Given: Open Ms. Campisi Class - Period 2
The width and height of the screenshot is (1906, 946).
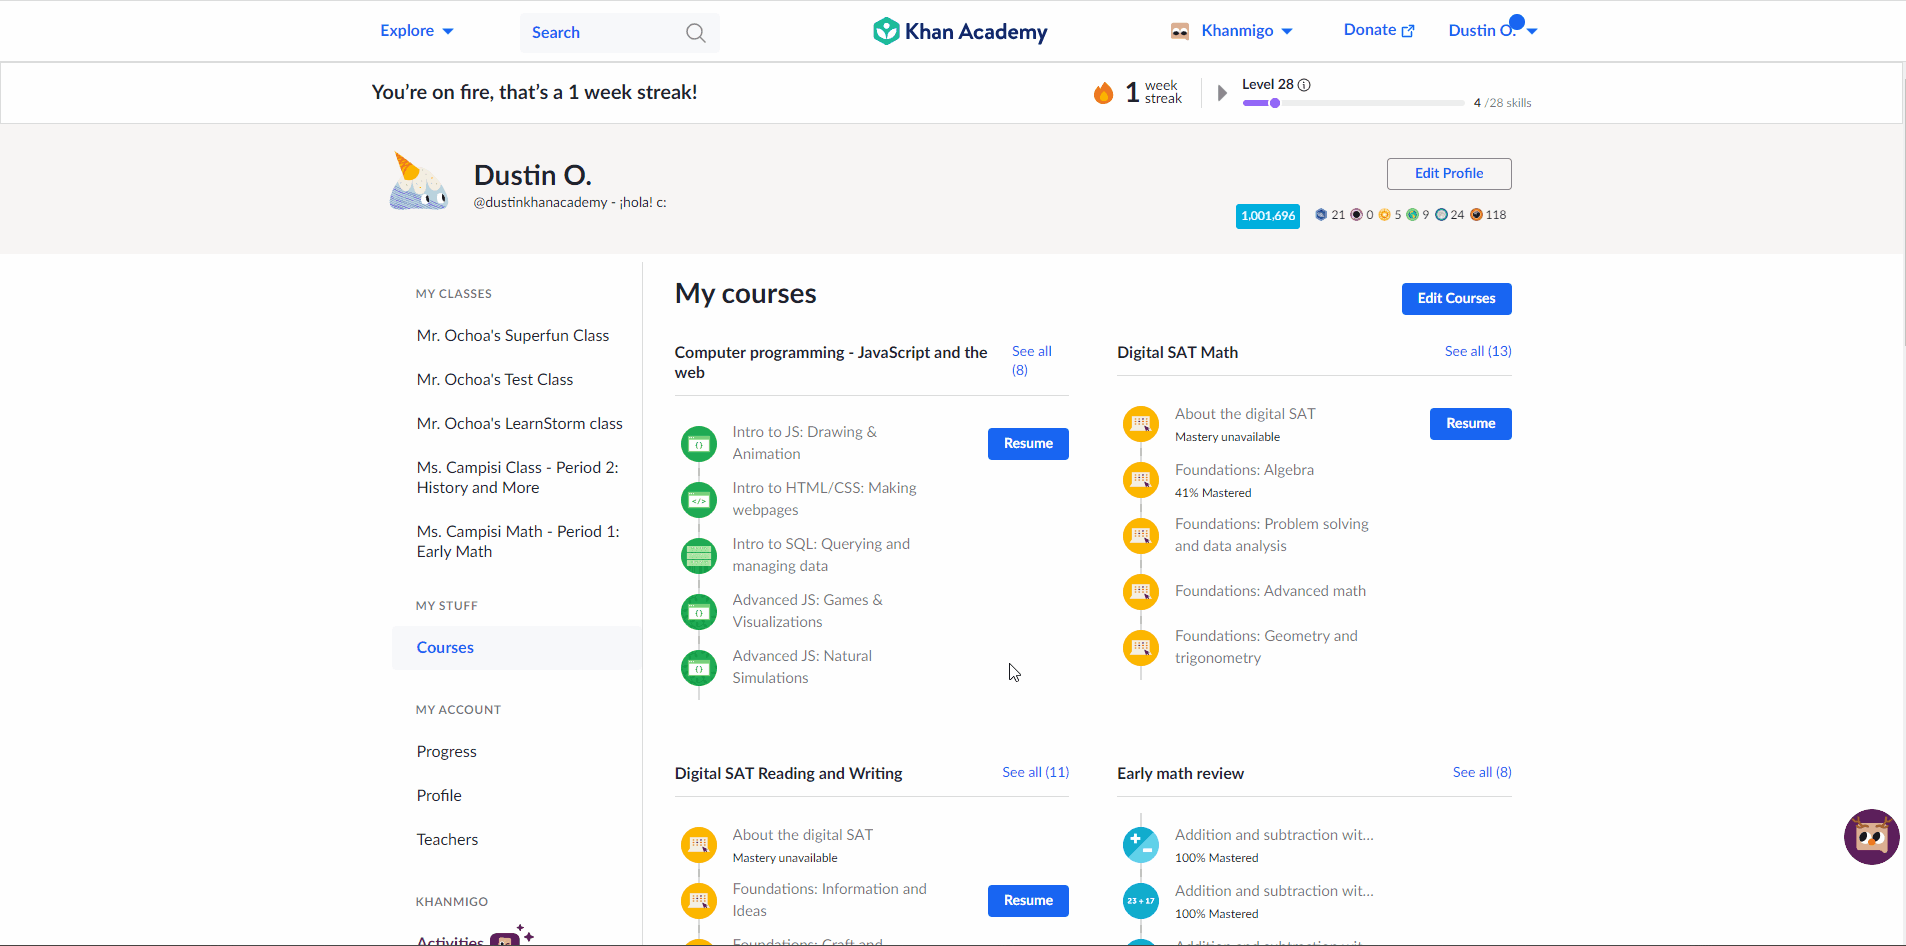Looking at the screenshot, I should point(518,478).
